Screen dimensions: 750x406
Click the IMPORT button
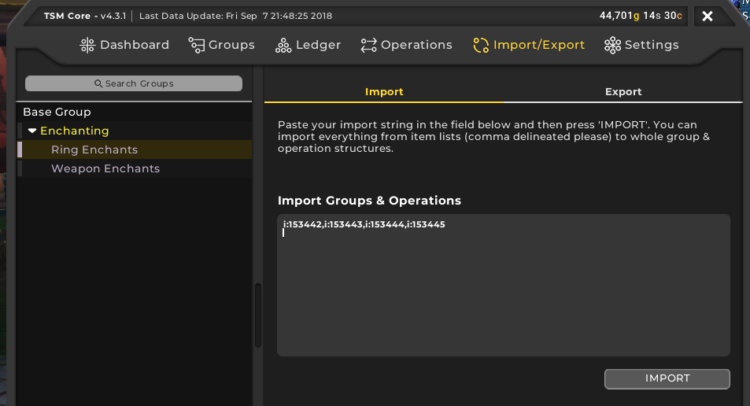pos(667,379)
